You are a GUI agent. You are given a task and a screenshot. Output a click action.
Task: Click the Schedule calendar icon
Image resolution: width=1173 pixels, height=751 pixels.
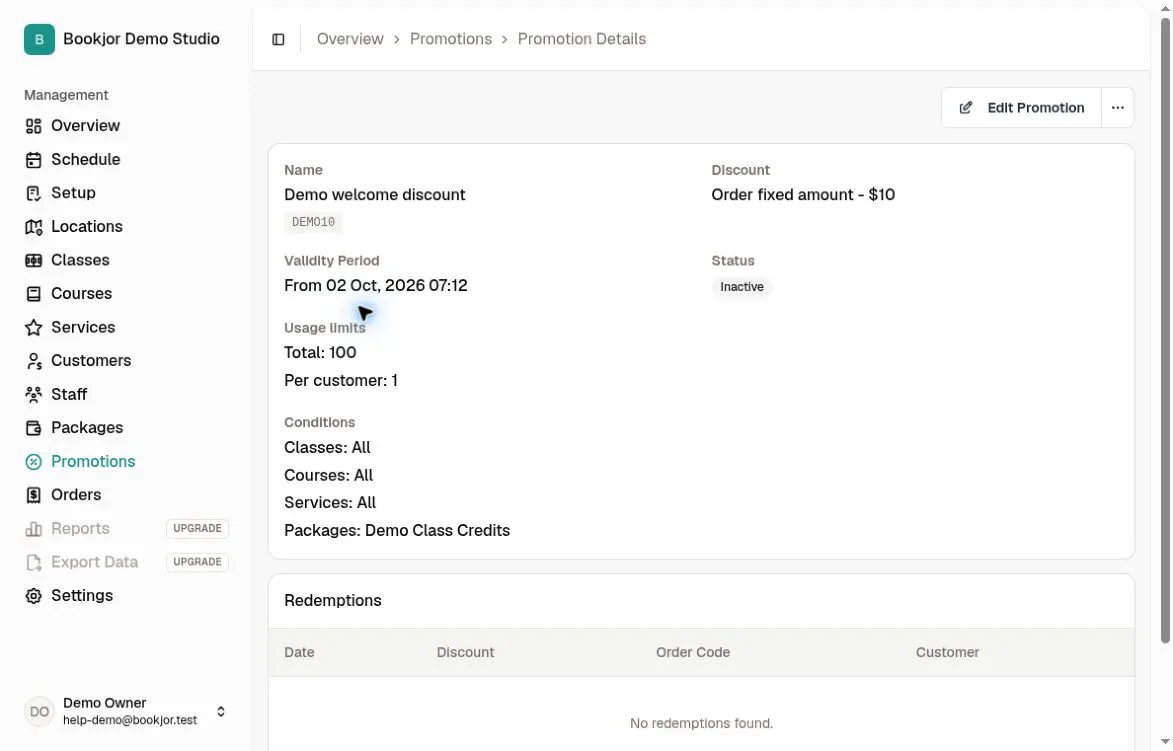33,159
